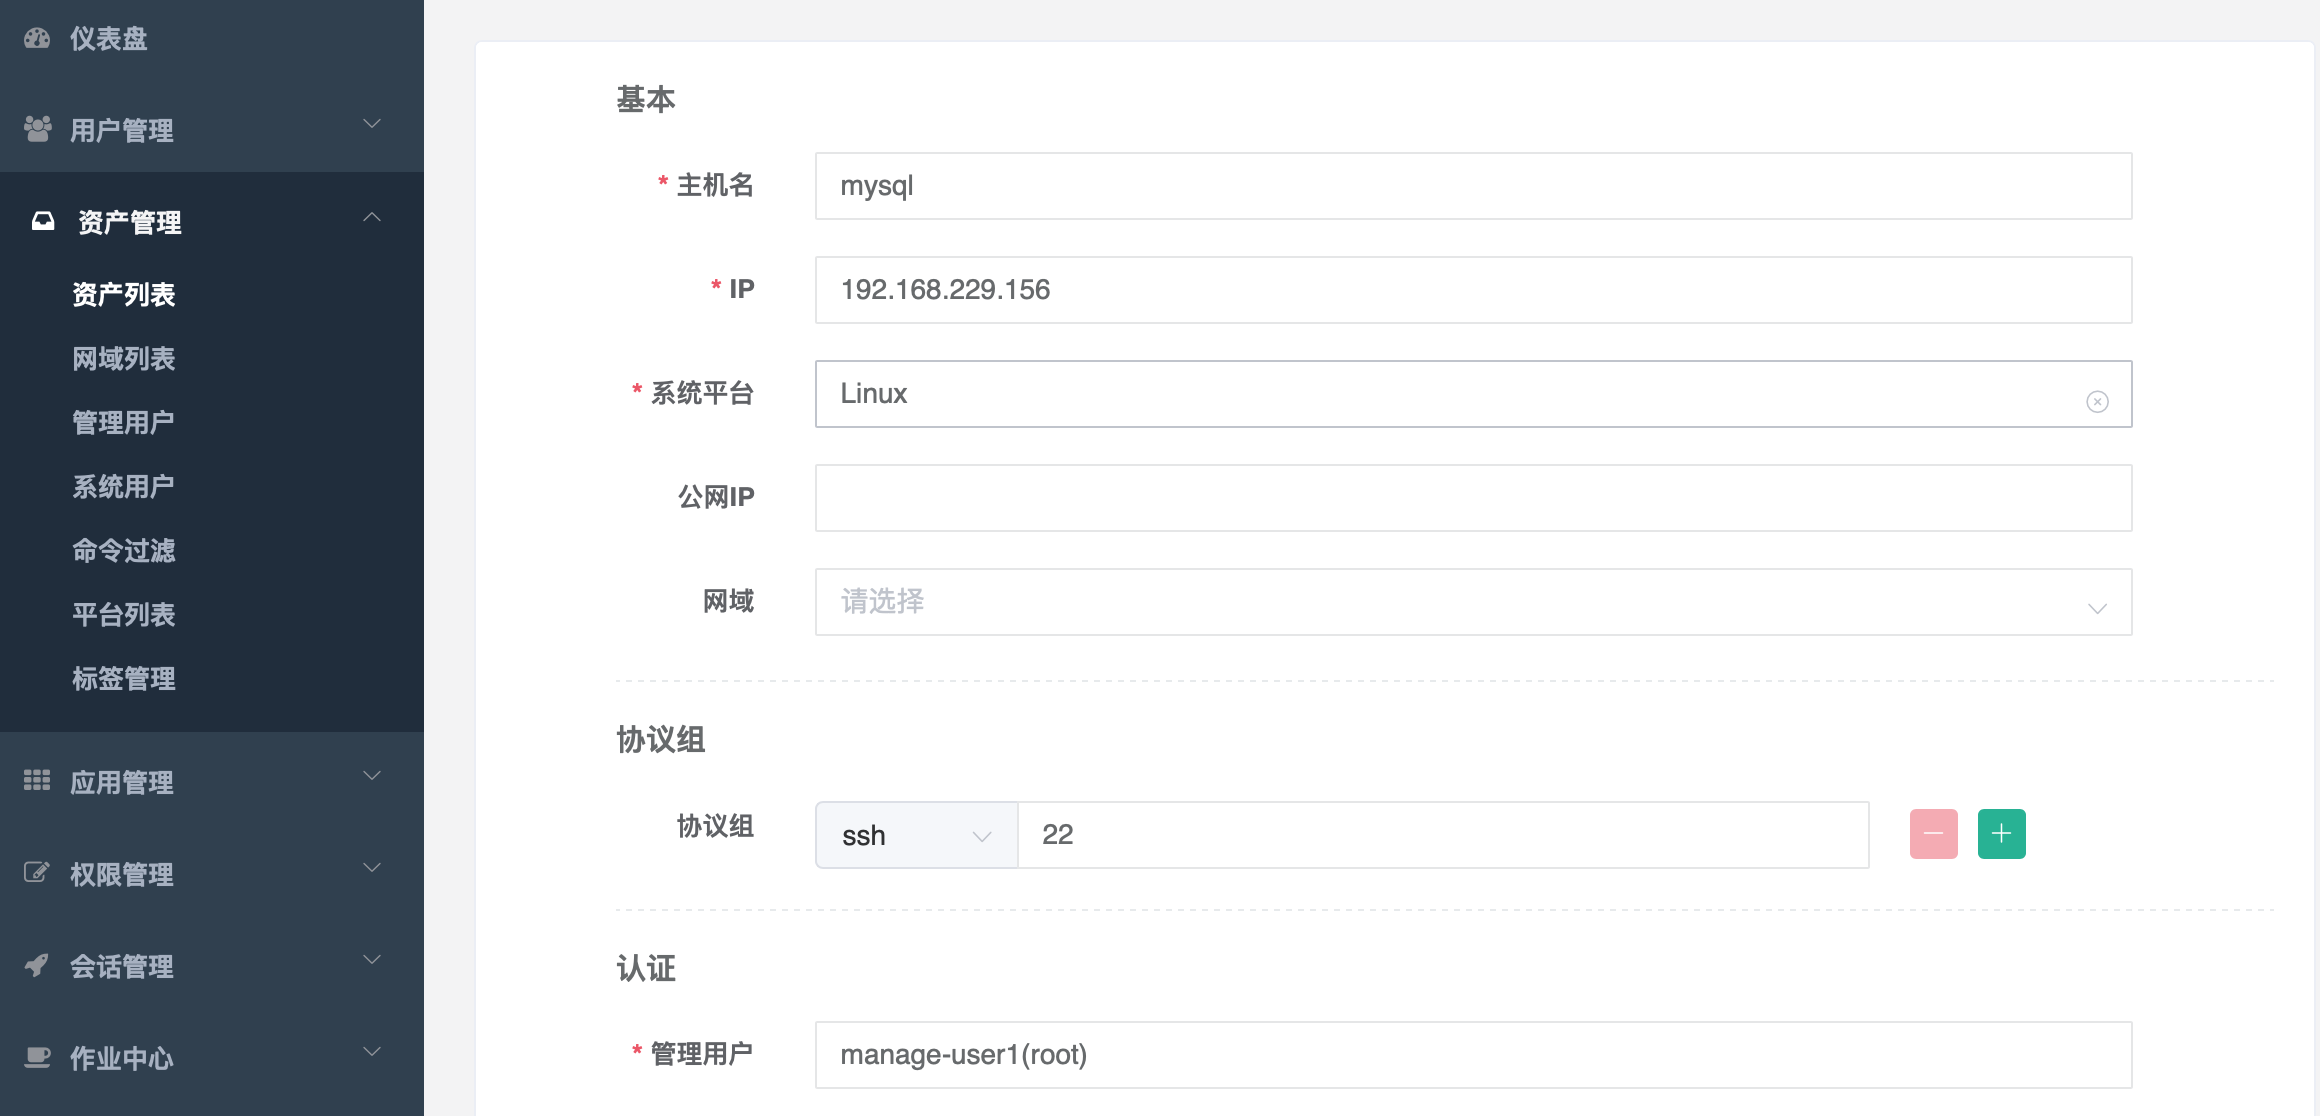Open the ssh protocol dropdown

point(916,835)
